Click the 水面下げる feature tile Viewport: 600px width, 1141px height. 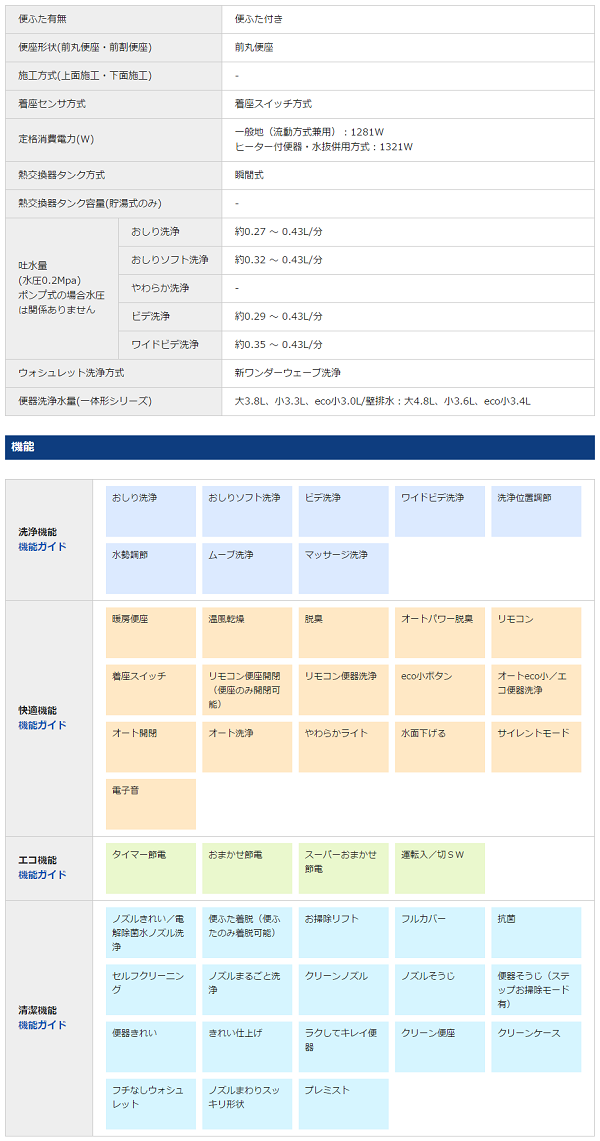440,747
